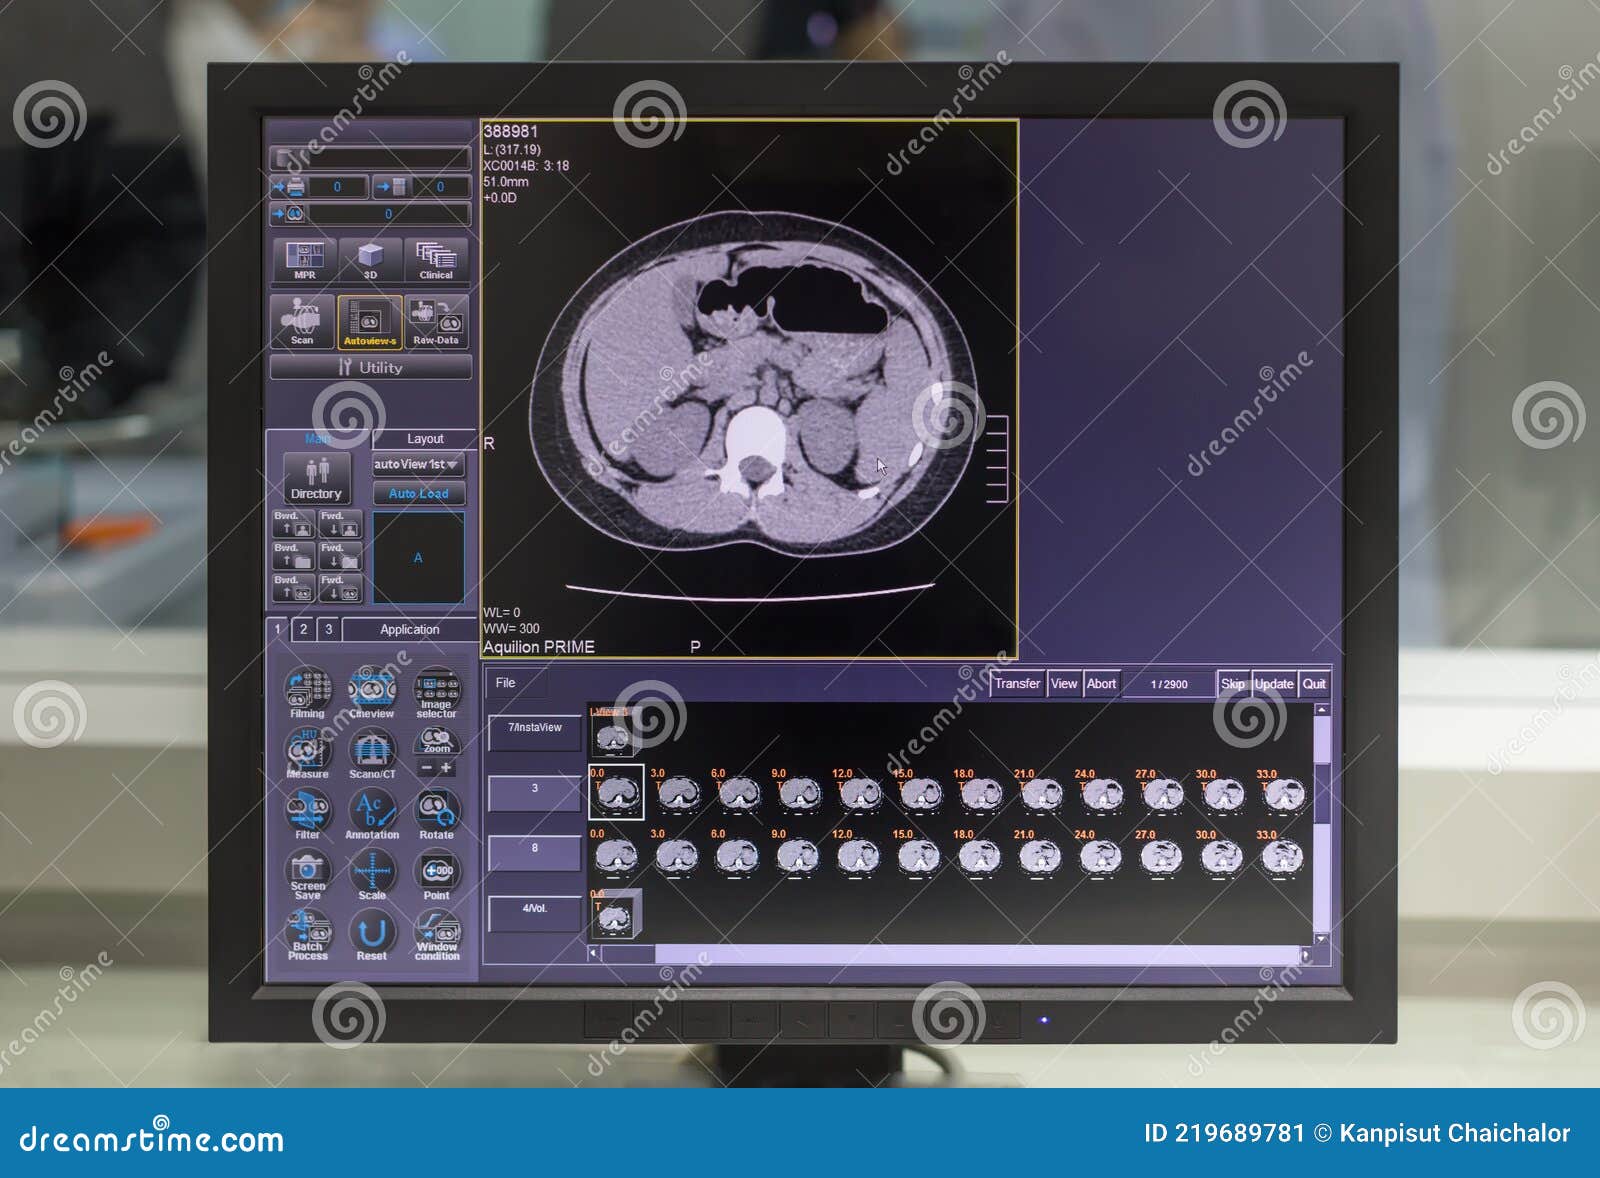This screenshot has width=1600, height=1178.
Task: Click the Screen Save icon
Action: pos(306,872)
